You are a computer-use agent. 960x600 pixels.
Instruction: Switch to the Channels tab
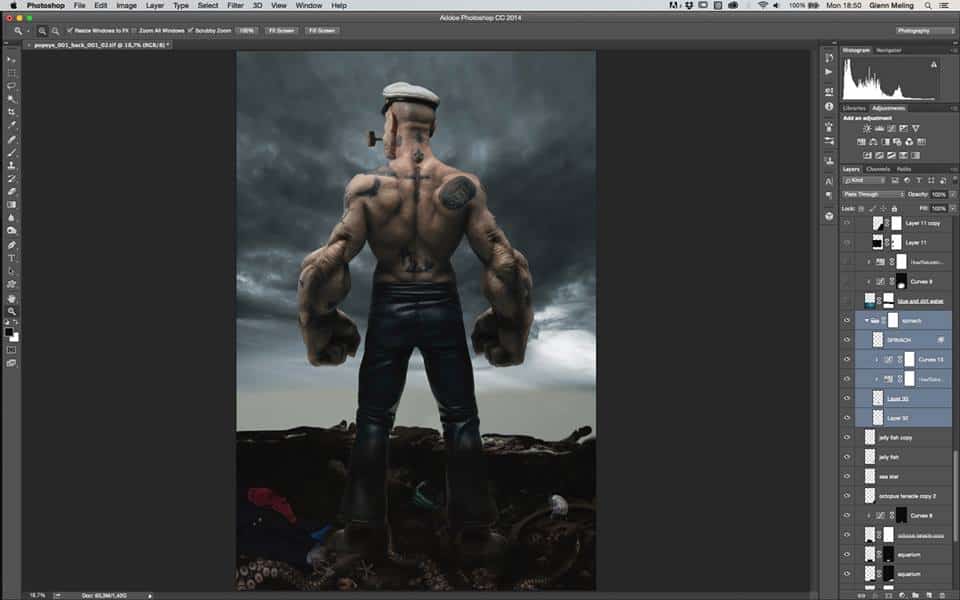tap(877, 169)
